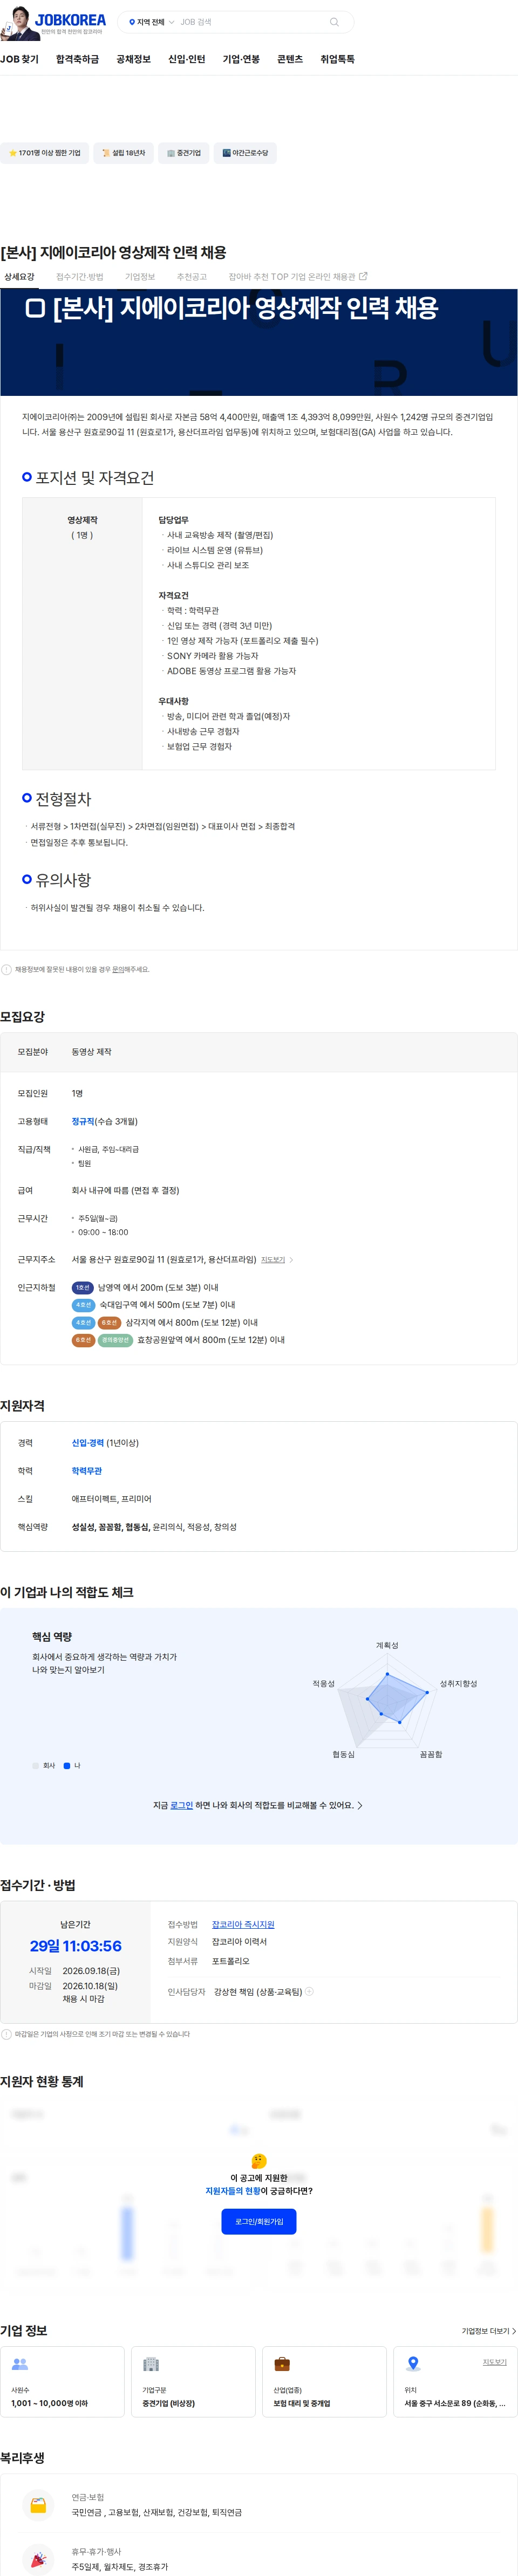The width and height of the screenshot is (518, 2576).
Task: Click the 야간근로수당 badge
Action: pos(245,153)
